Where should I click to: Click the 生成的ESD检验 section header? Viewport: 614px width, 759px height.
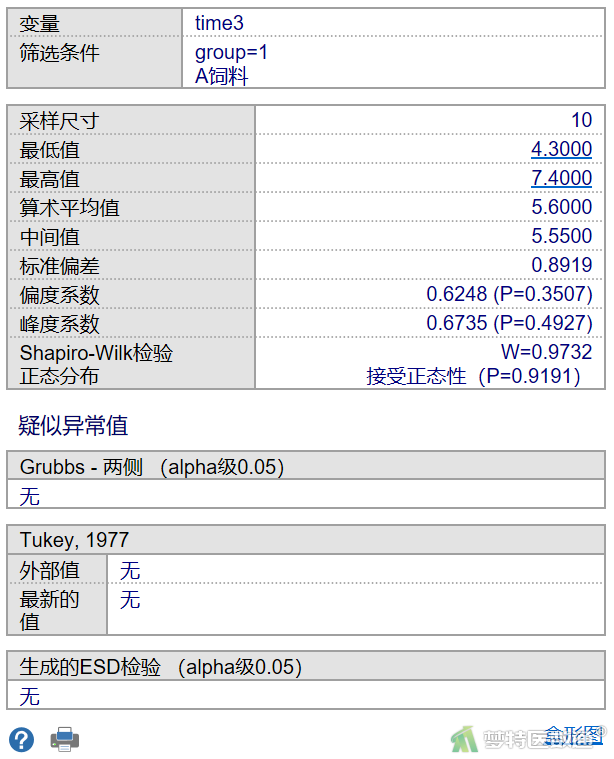[160, 667]
